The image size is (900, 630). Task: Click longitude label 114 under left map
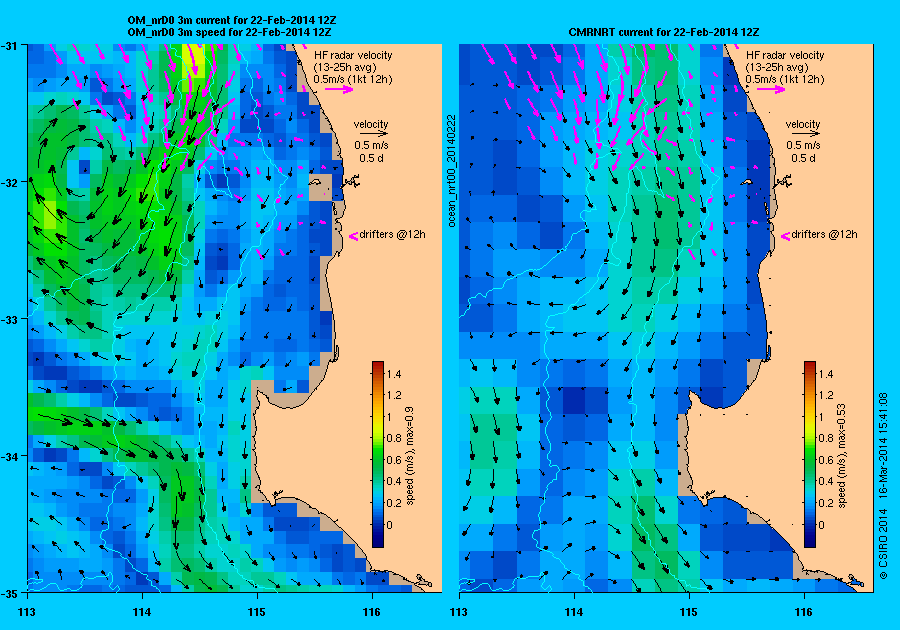tap(142, 612)
